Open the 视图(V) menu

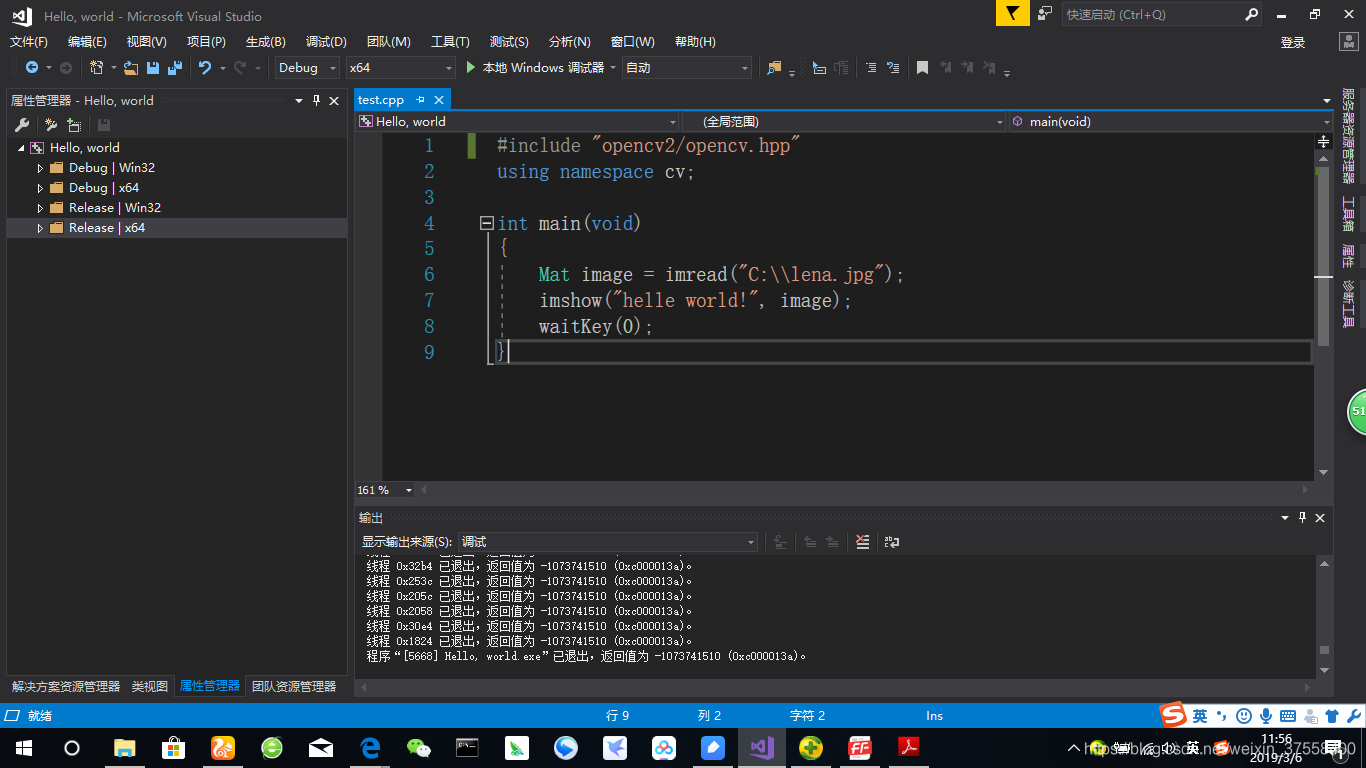(147, 41)
